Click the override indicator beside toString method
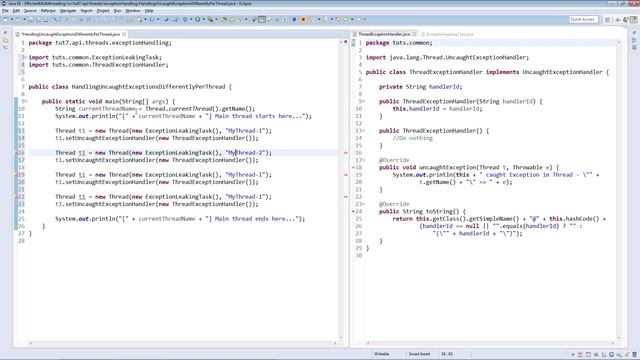The width and height of the screenshot is (640, 360). (x=354, y=211)
